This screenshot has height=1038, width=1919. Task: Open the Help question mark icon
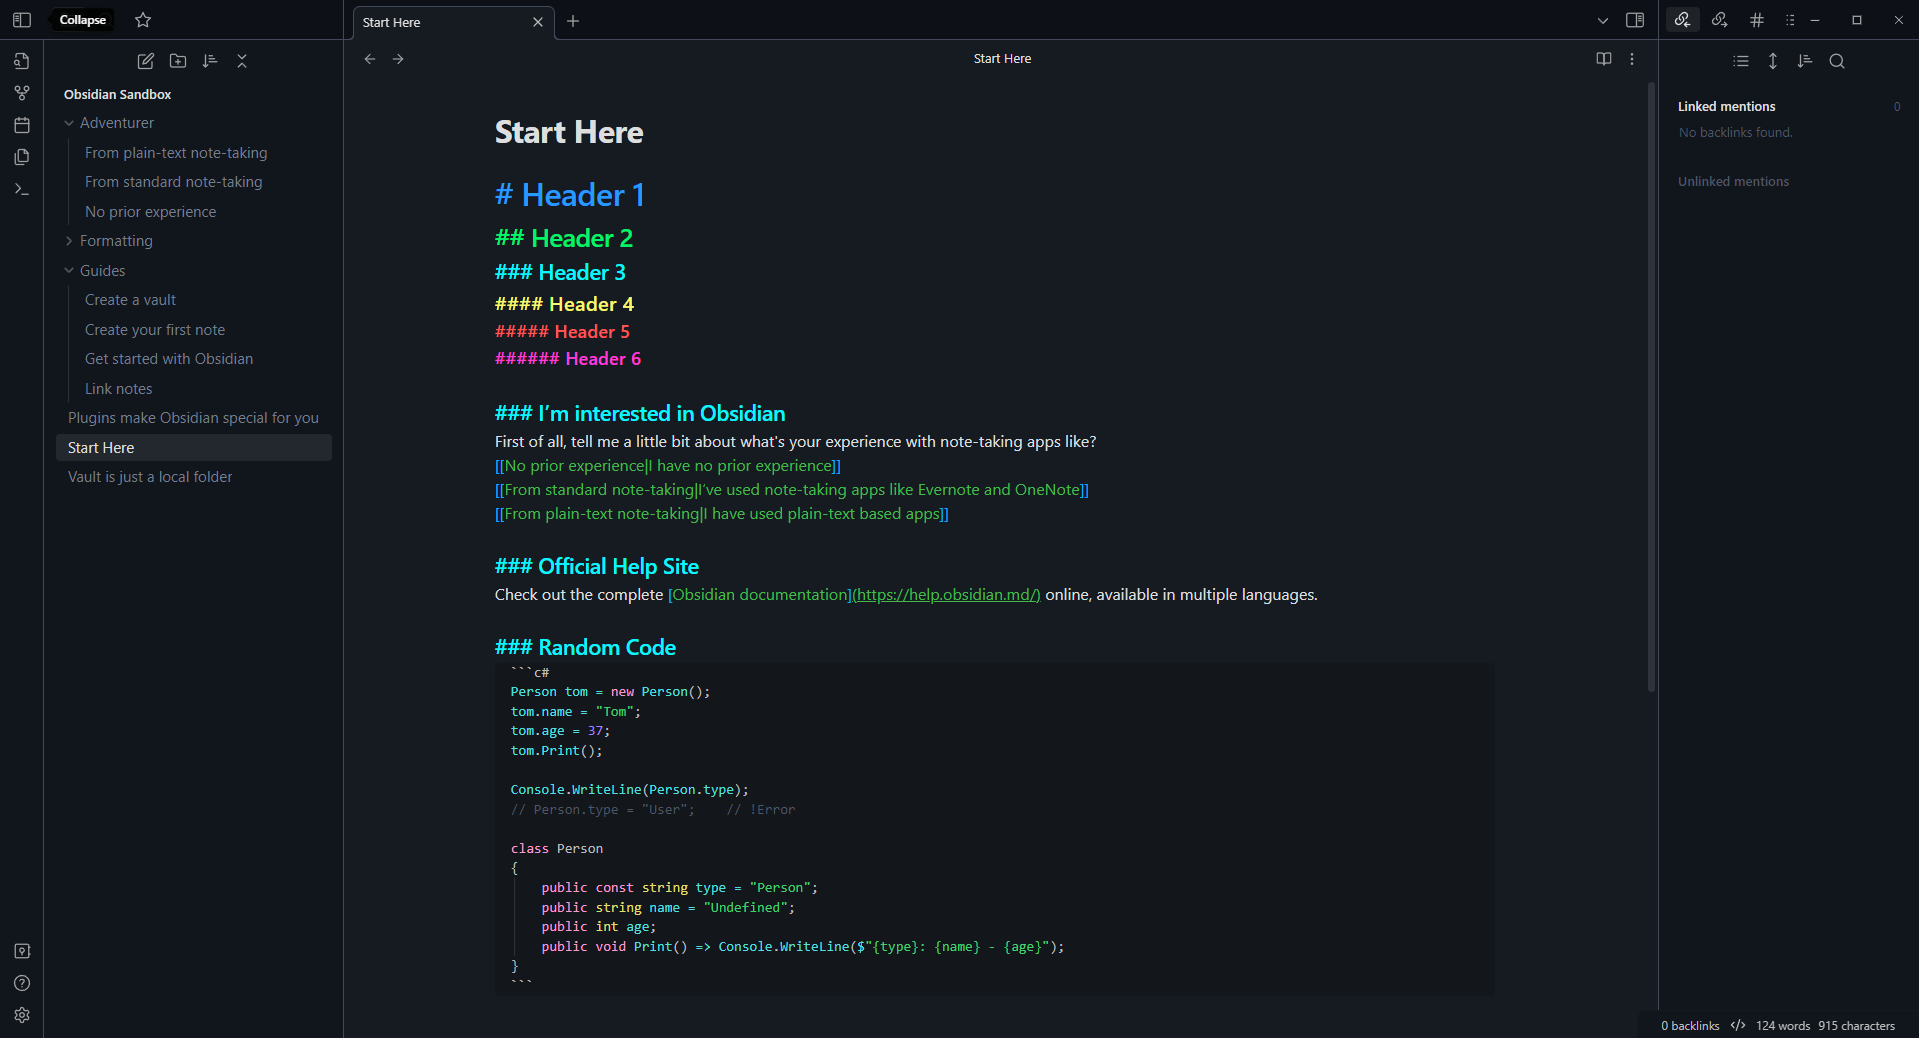(x=22, y=983)
